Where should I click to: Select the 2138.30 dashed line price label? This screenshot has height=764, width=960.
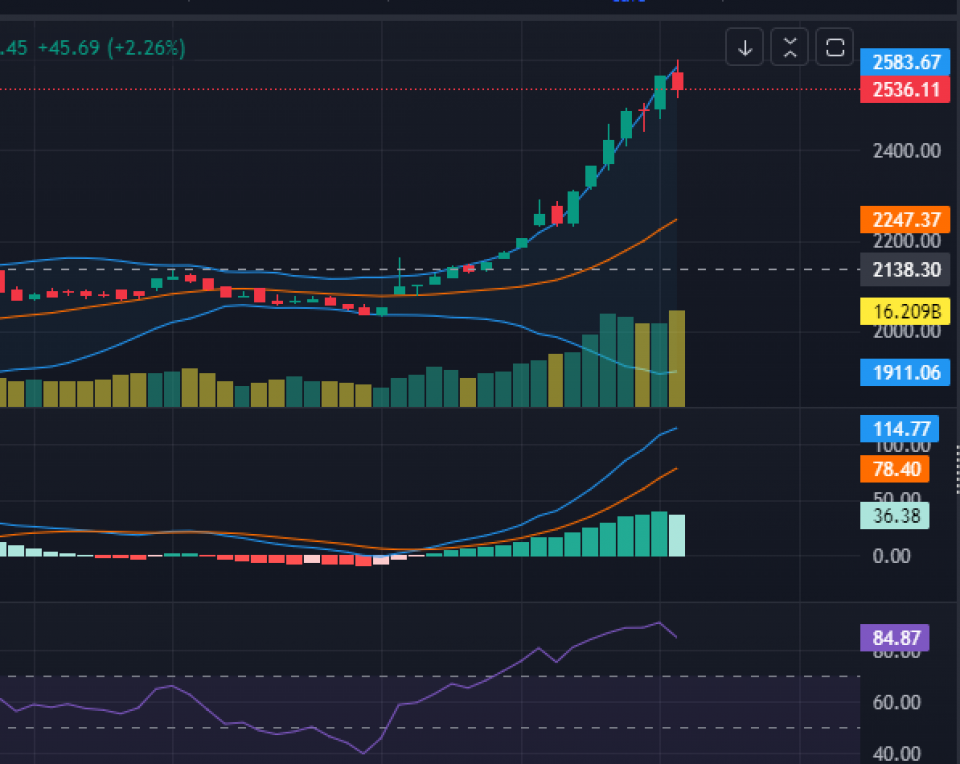pyautogui.click(x=905, y=269)
